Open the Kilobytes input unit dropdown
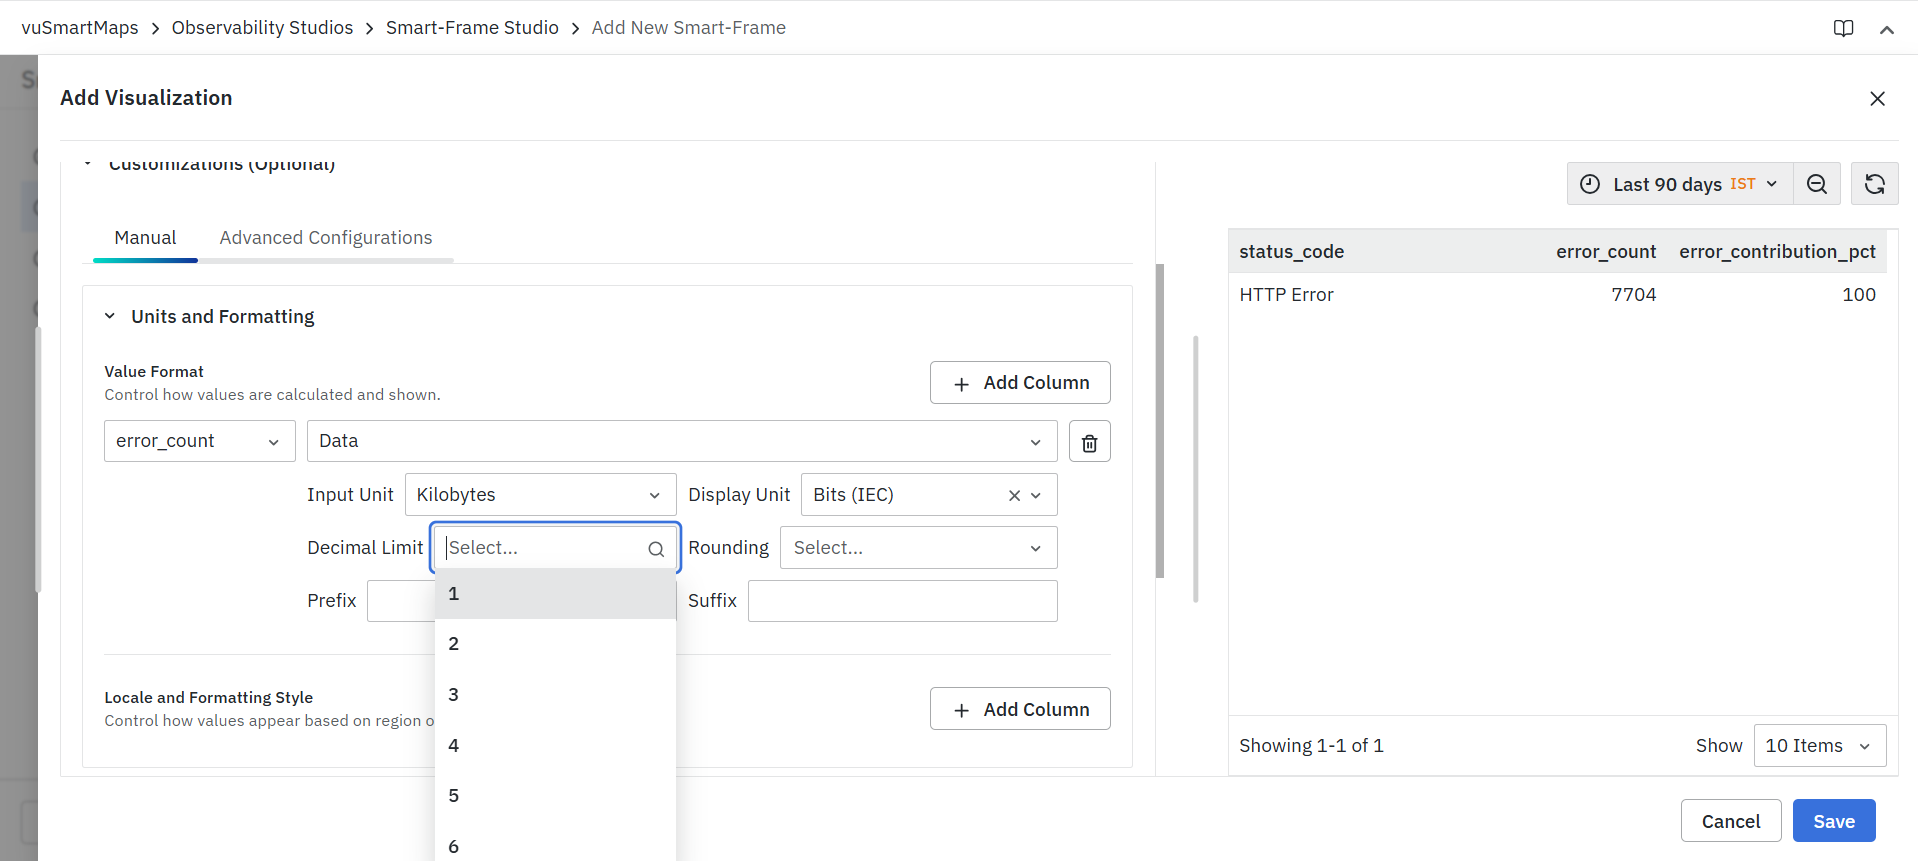Image resolution: width=1918 pixels, height=861 pixels. click(541, 495)
